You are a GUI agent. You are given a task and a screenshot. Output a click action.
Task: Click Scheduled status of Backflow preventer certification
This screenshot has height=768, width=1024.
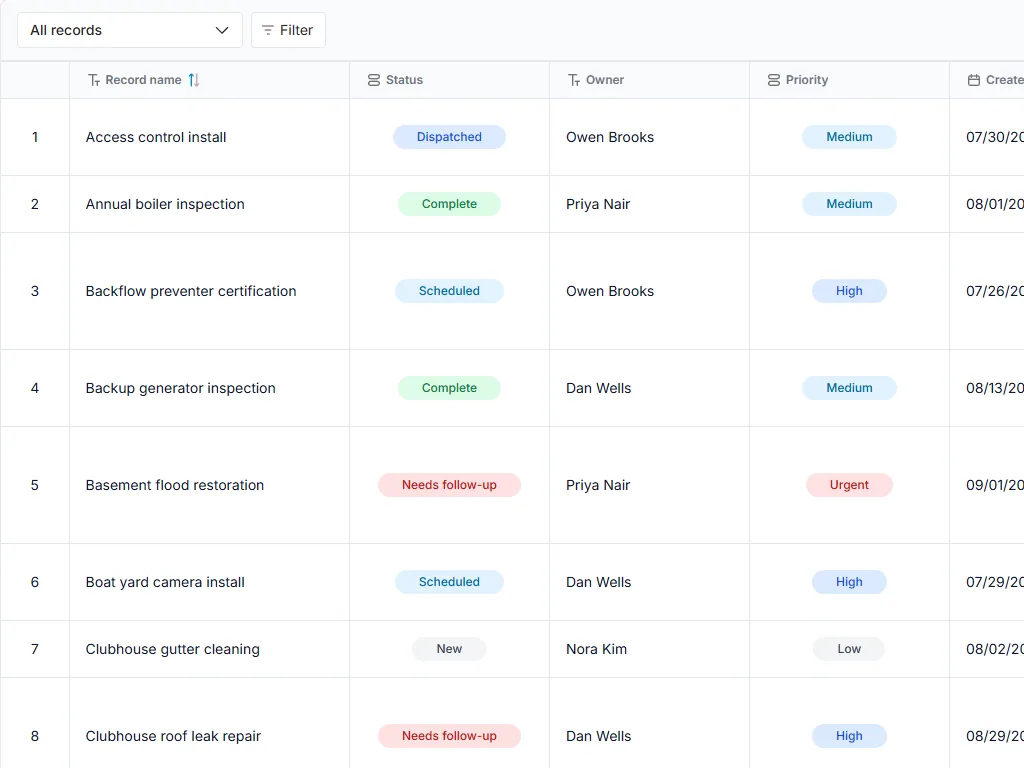tap(449, 291)
